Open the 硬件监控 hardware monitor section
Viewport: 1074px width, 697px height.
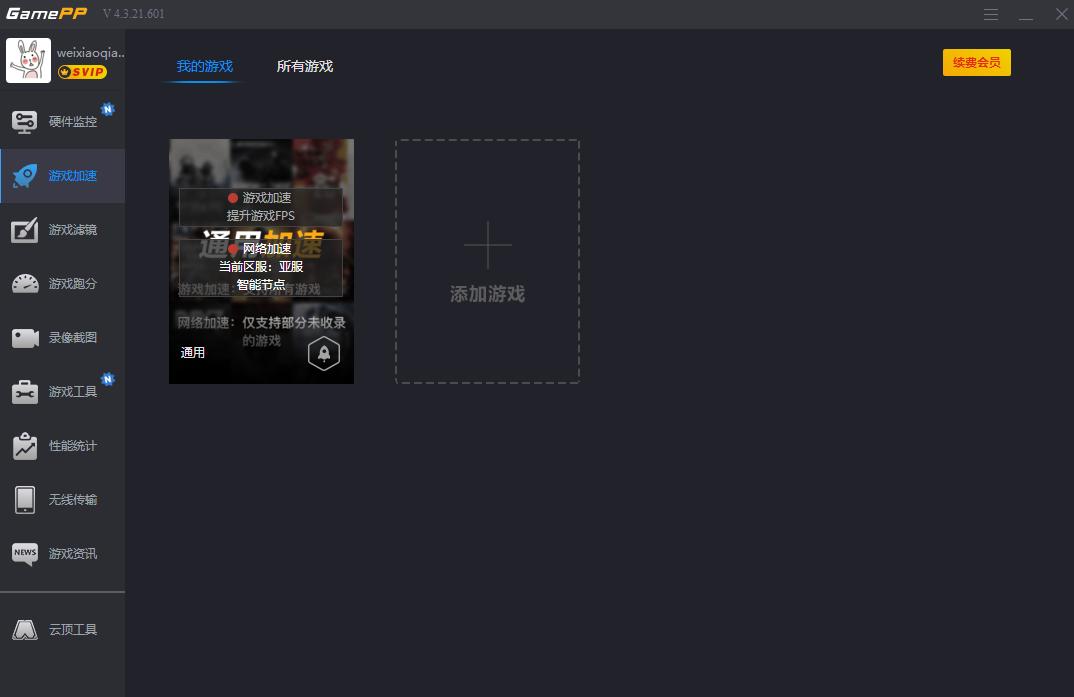point(62,122)
